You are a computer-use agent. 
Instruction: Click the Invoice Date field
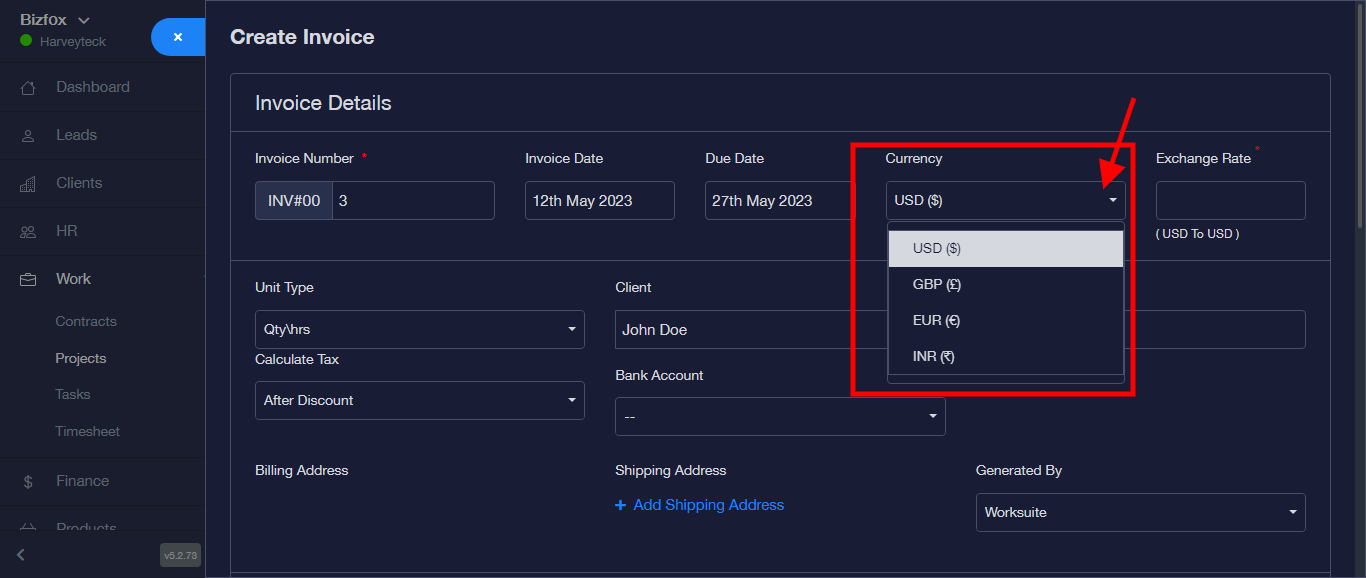[599, 200]
